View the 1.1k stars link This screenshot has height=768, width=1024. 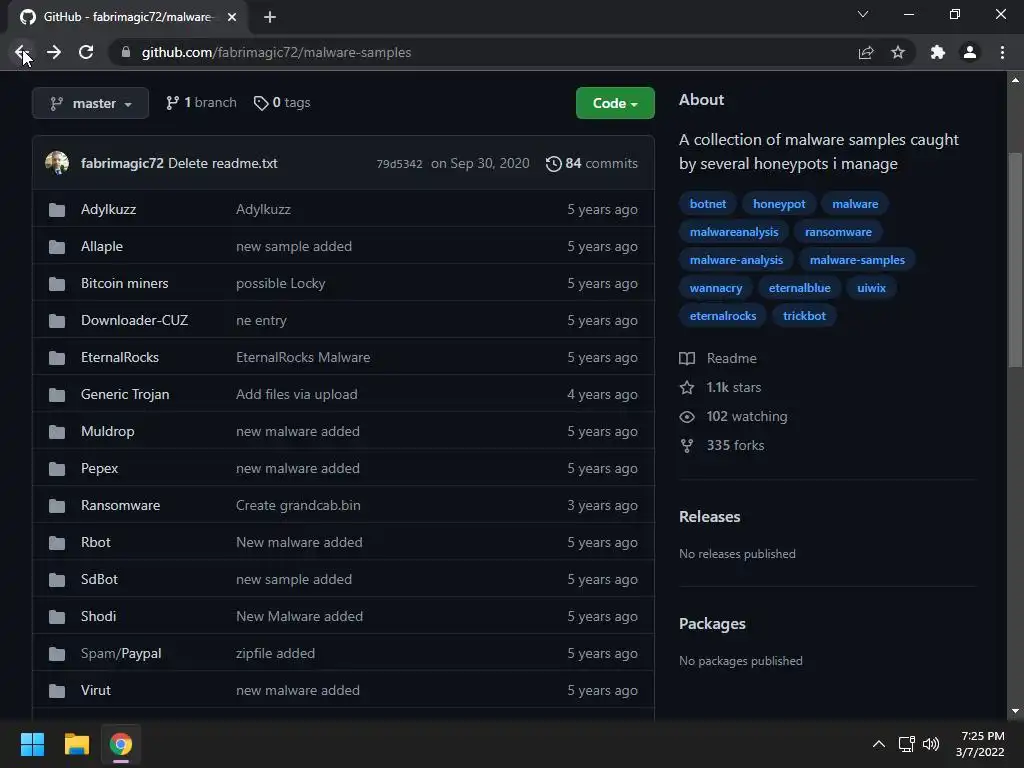pyautogui.click(x=720, y=387)
